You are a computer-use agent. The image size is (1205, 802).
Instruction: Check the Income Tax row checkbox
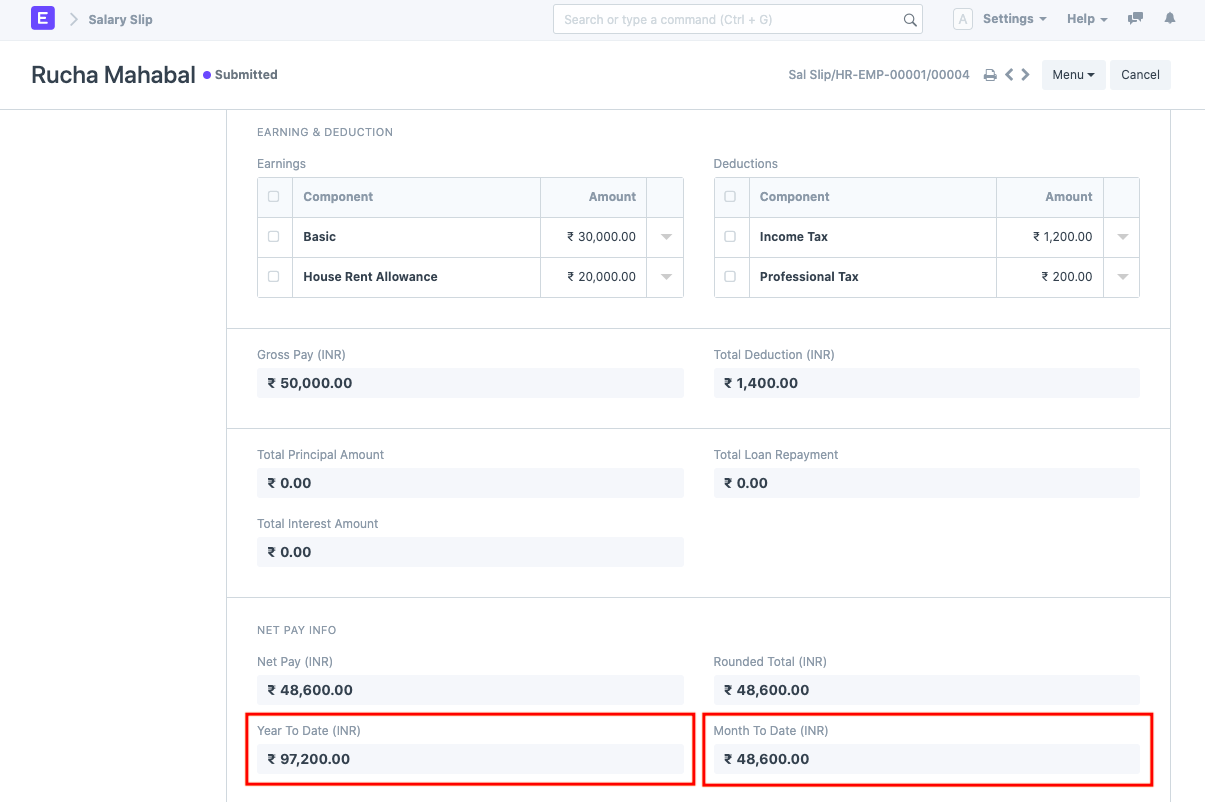coord(730,237)
